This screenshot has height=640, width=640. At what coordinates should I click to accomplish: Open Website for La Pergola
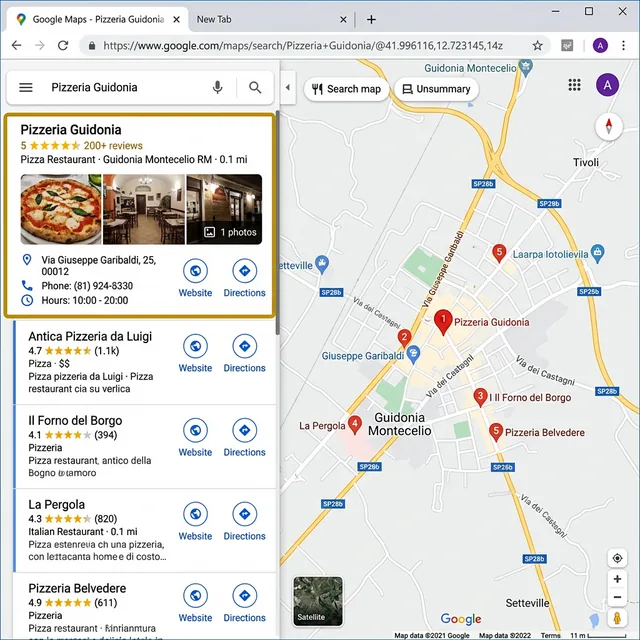pos(195,522)
